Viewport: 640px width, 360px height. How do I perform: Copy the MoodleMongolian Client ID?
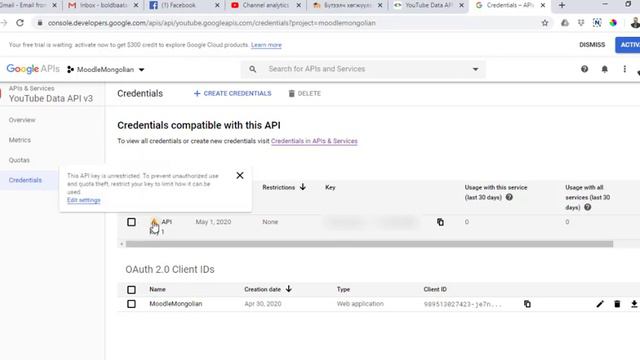[527, 304]
